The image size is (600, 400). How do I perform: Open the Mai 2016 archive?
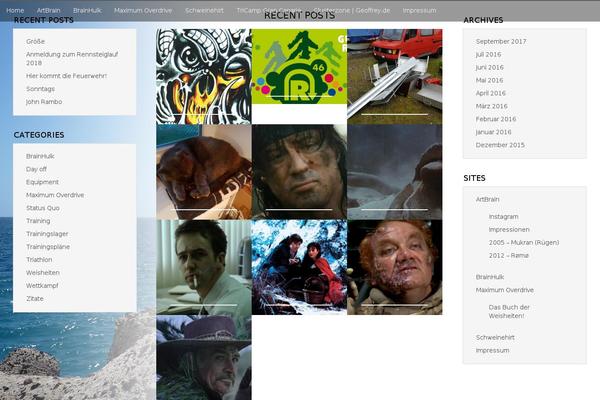tap(489, 80)
